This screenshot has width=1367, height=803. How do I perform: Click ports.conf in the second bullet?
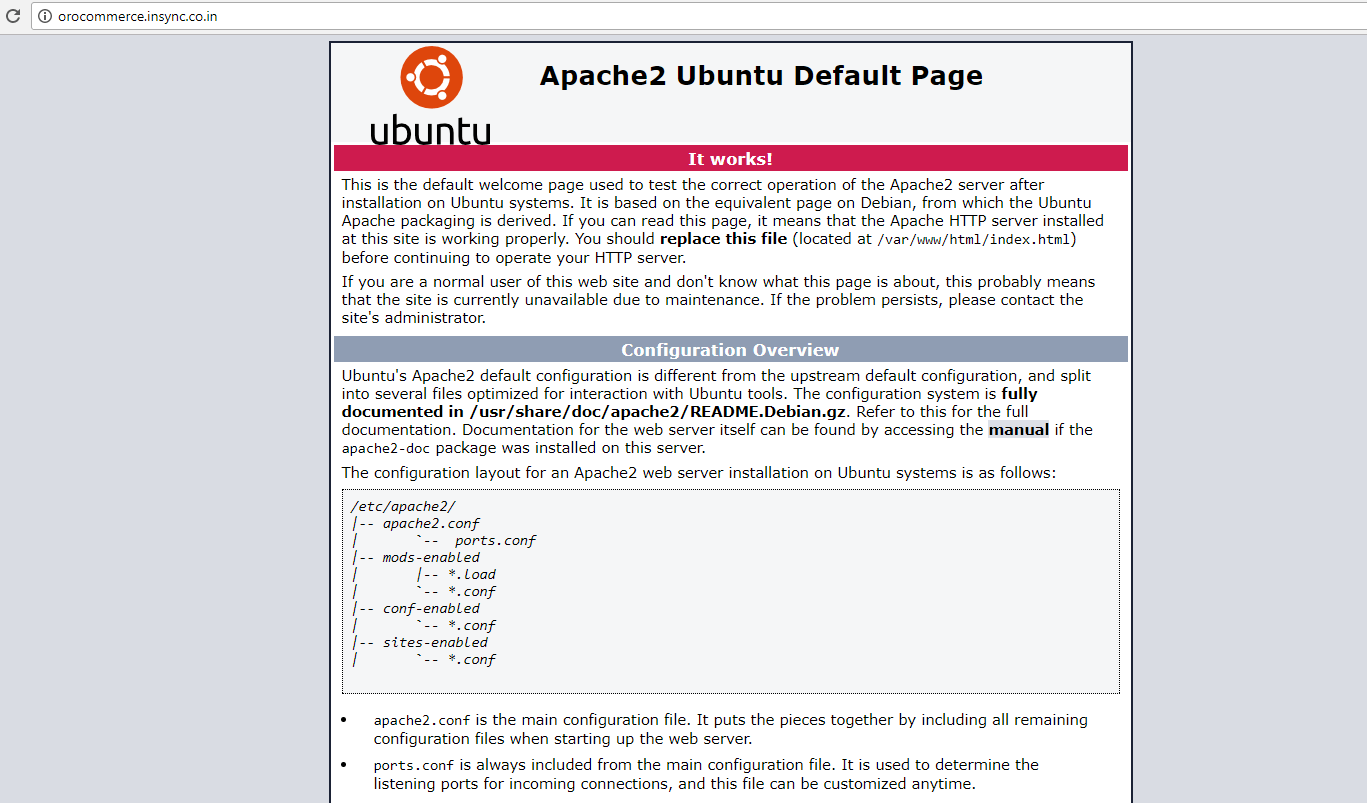pos(414,765)
